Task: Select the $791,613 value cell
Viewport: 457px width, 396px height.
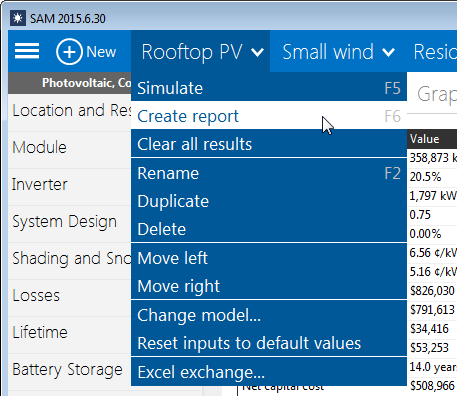Action: [432, 310]
